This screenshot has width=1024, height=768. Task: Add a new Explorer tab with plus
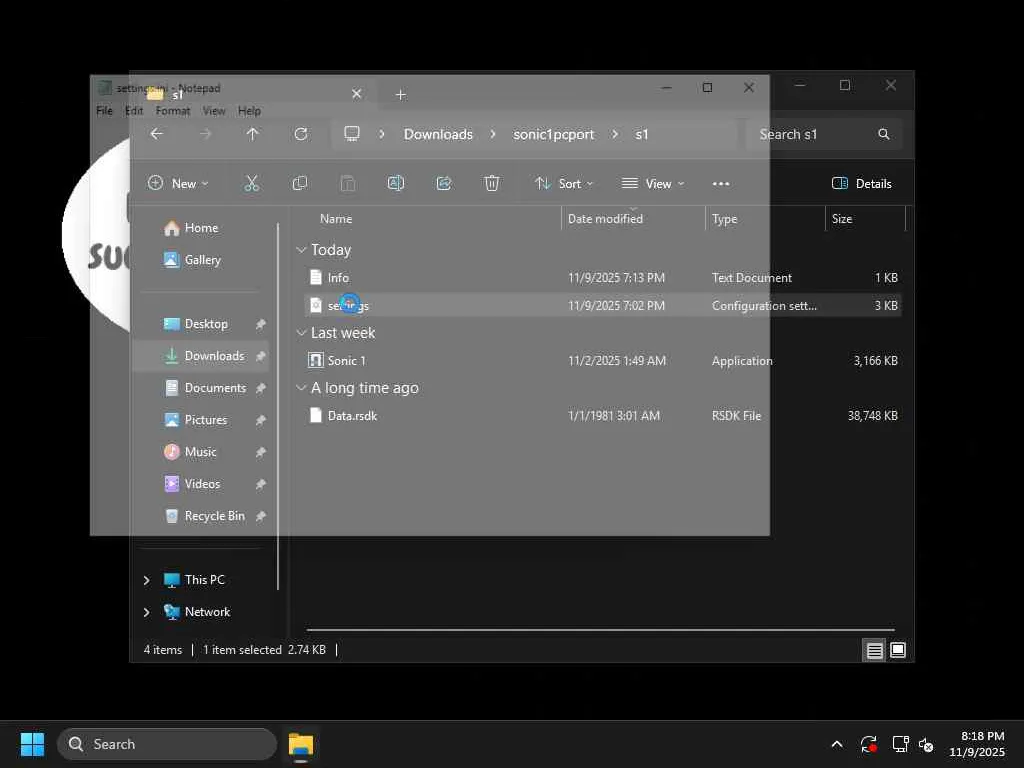(401, 95)
